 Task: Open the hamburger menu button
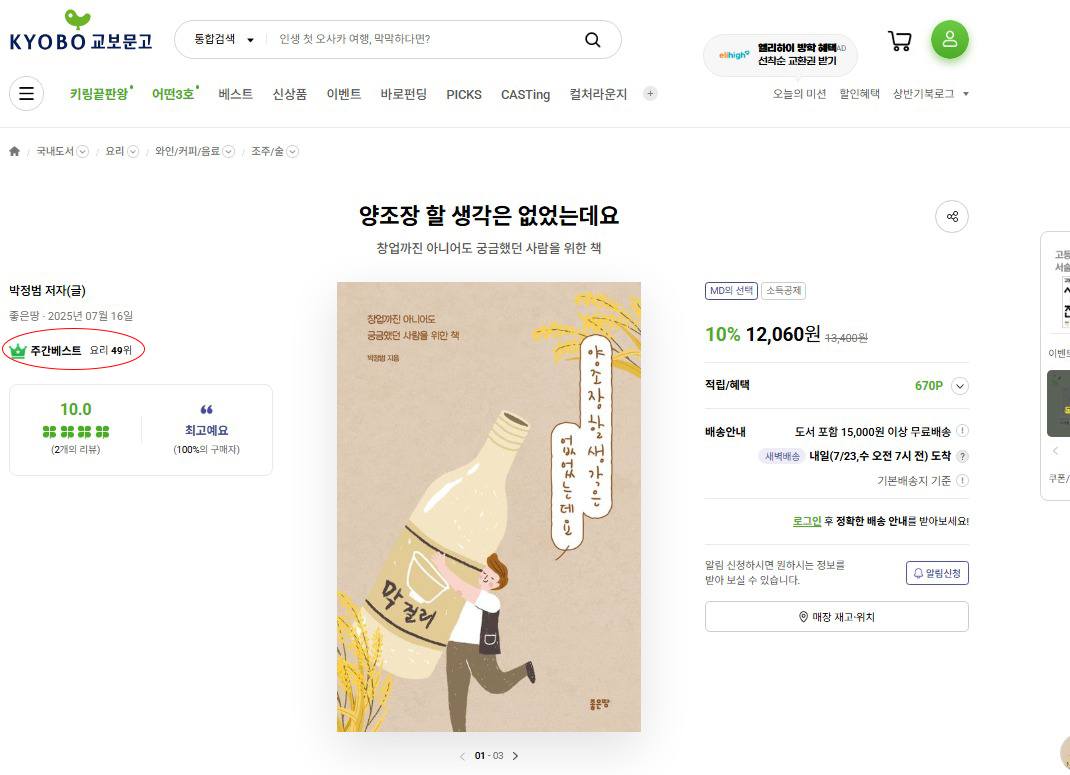click(x=27, y=93)
